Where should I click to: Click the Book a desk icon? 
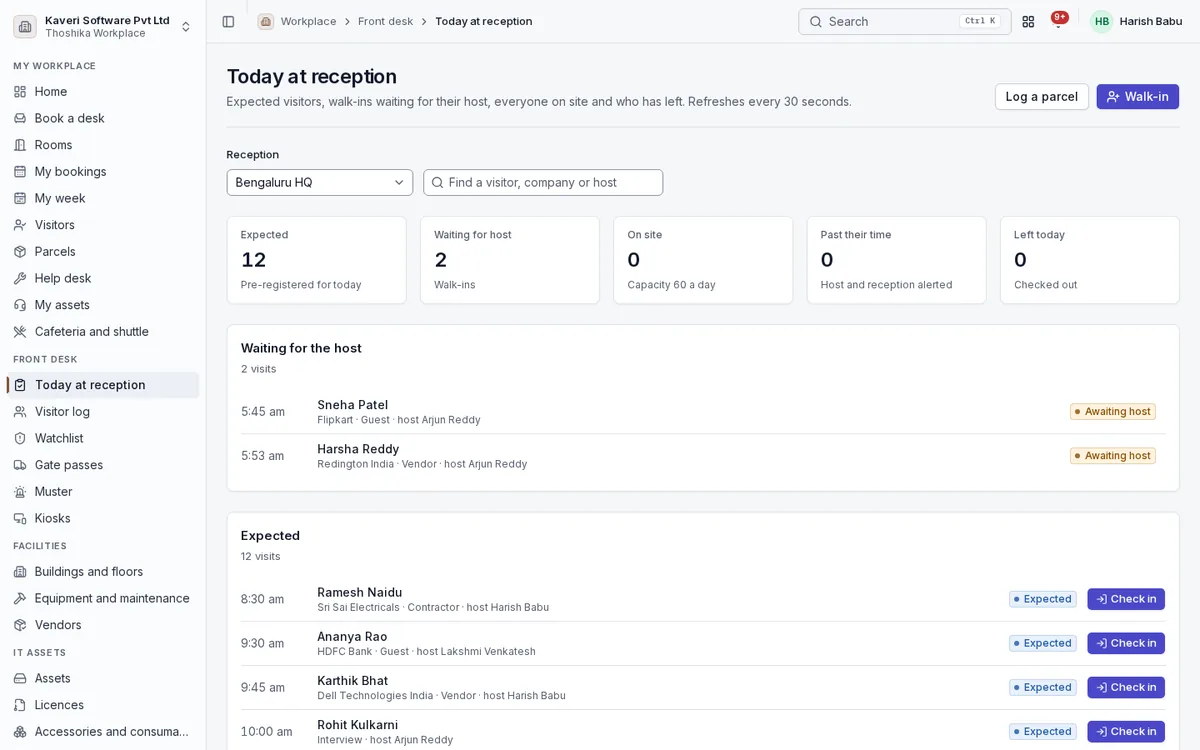coord(20,118)
